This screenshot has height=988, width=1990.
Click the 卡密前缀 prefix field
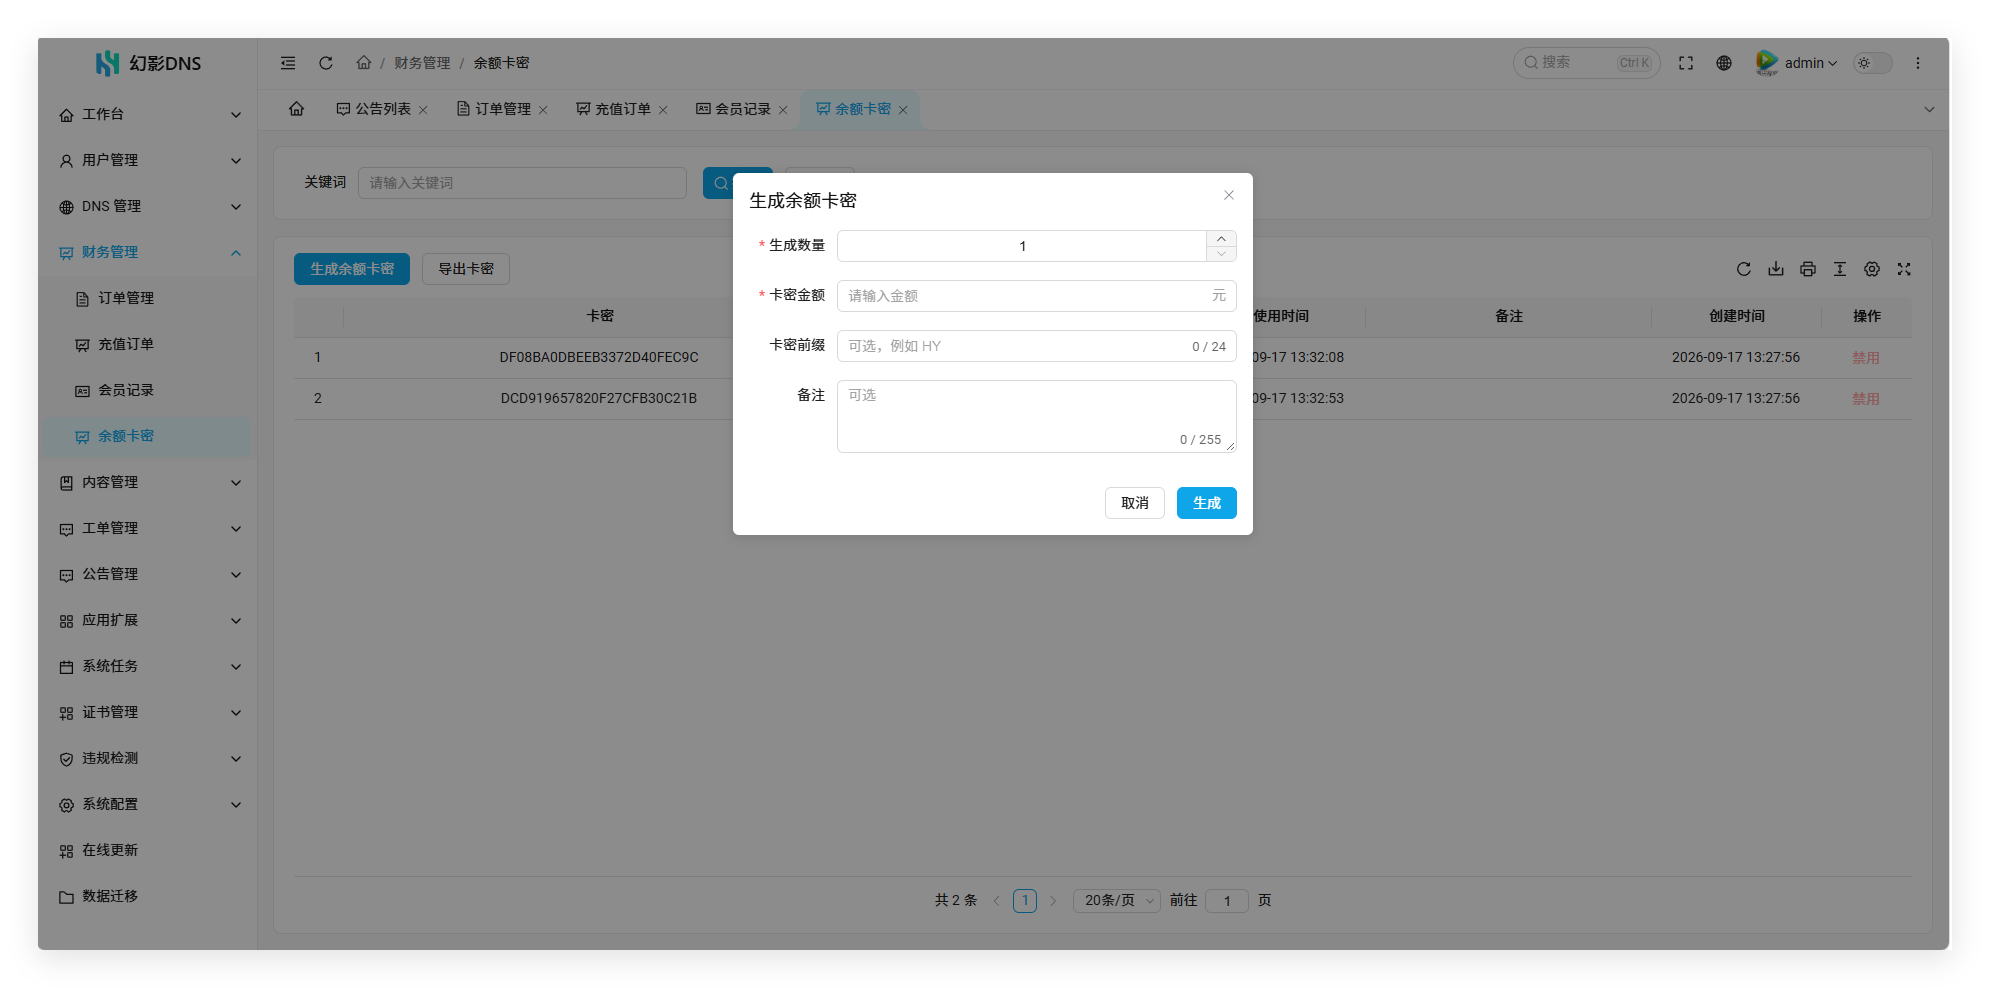click(1037, 346)
